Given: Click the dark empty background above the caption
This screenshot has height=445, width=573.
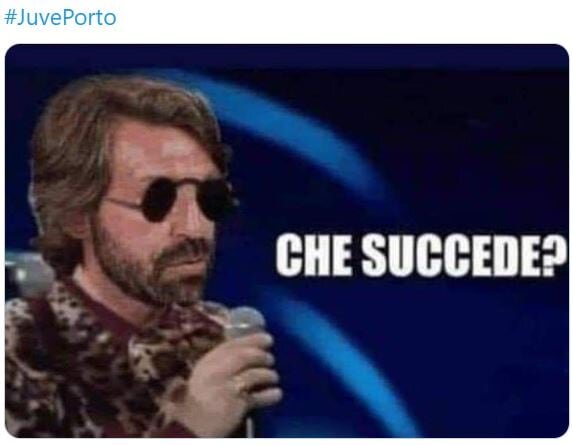Looking at the screenshot, I should pos(475,146).
